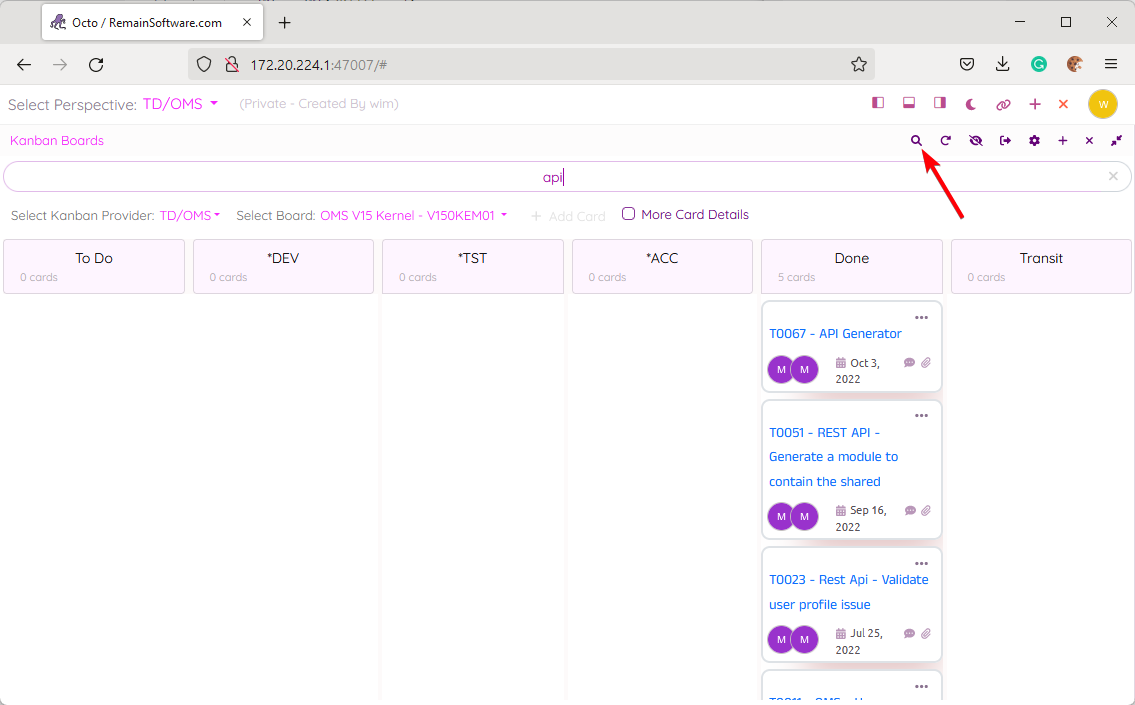
Task: Toggle the left panel layout icon
Action: pyautogui.click(x=878, y=103)
